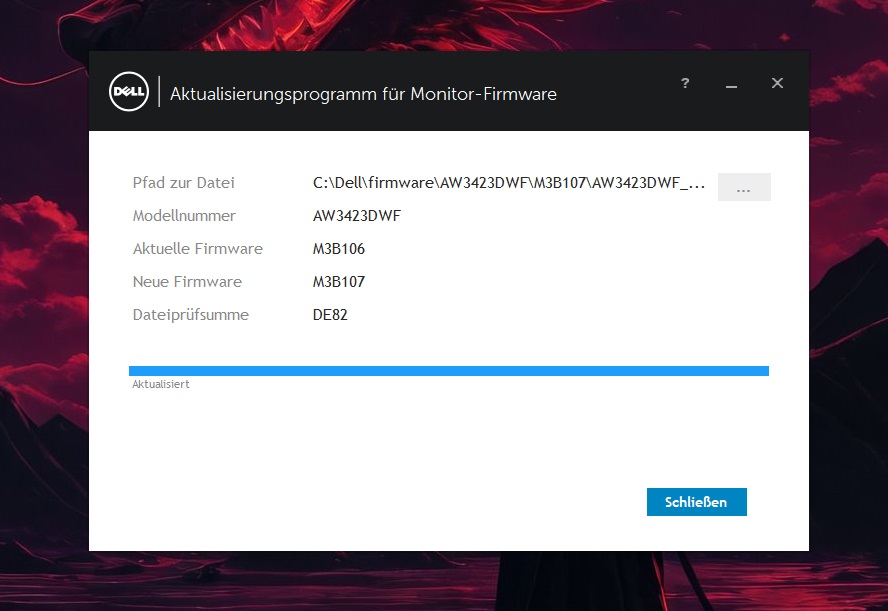Select the current firmware value "M3B106"
888x611 pixels.
339,249
